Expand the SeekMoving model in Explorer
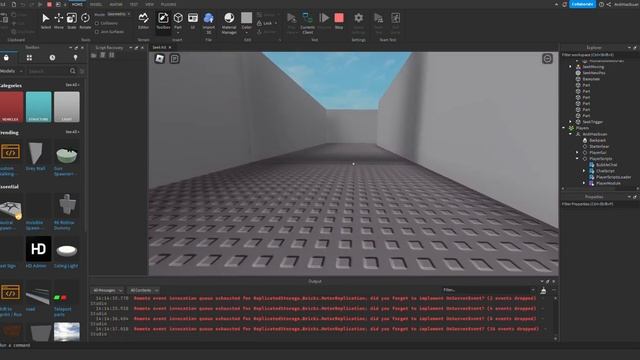The width and height of the screenshot is (640, 360). coord(571,67)
